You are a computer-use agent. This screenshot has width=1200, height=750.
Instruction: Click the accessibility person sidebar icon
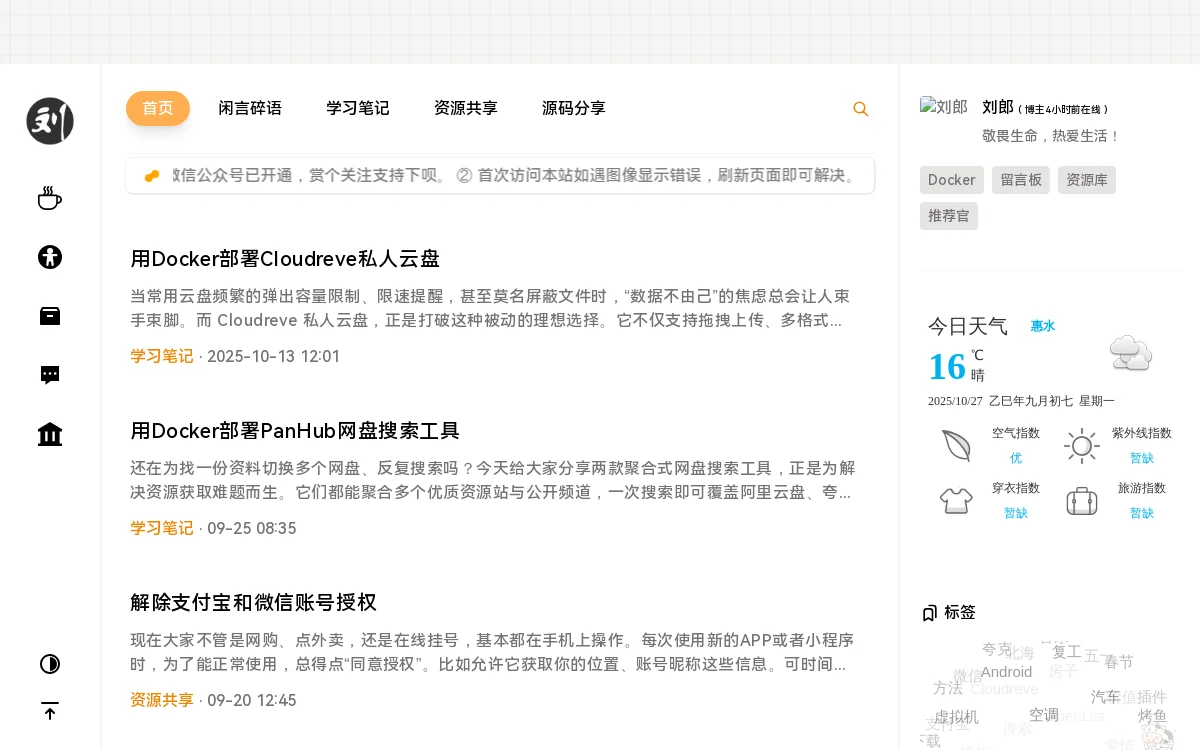click(50, 257)
